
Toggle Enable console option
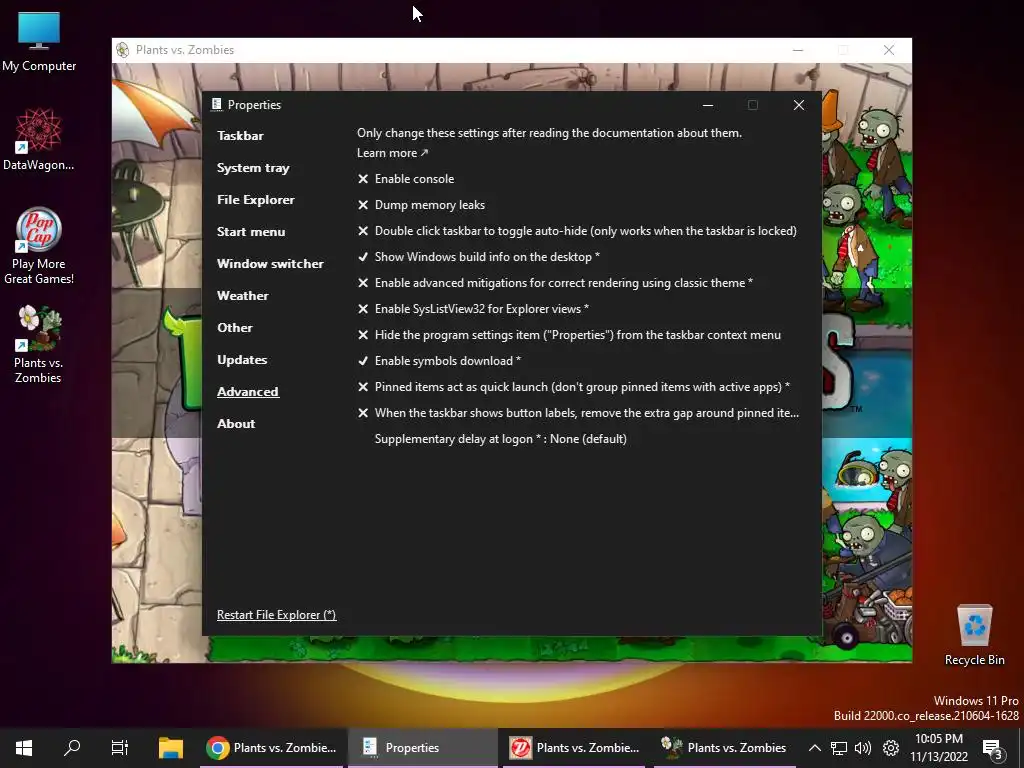coord(406,179)
